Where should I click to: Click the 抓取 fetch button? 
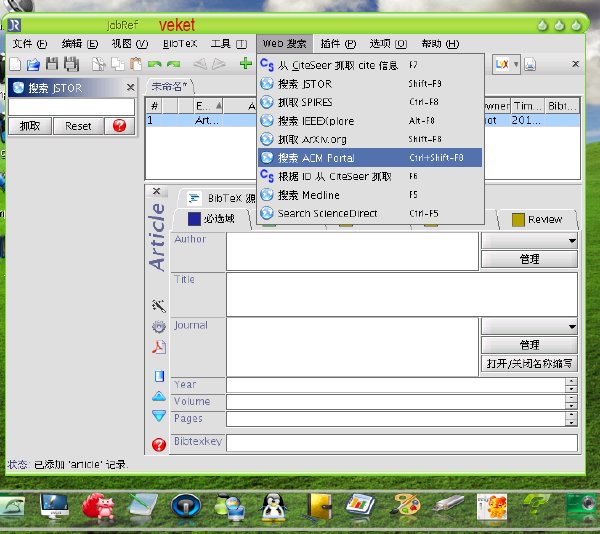pyautogui.click(x=30, y=126)
